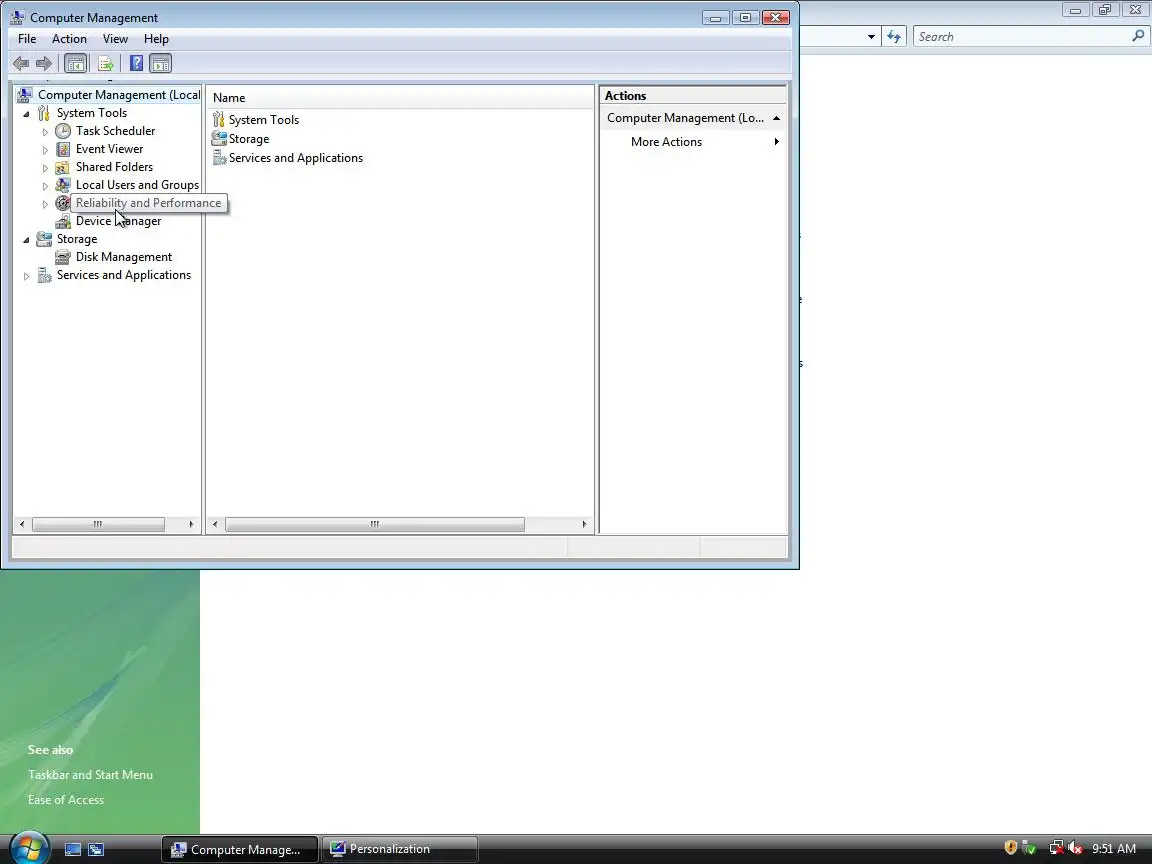
Task: Open address dropdown arrow in Personalization window
Action: (x=871, y=37)
